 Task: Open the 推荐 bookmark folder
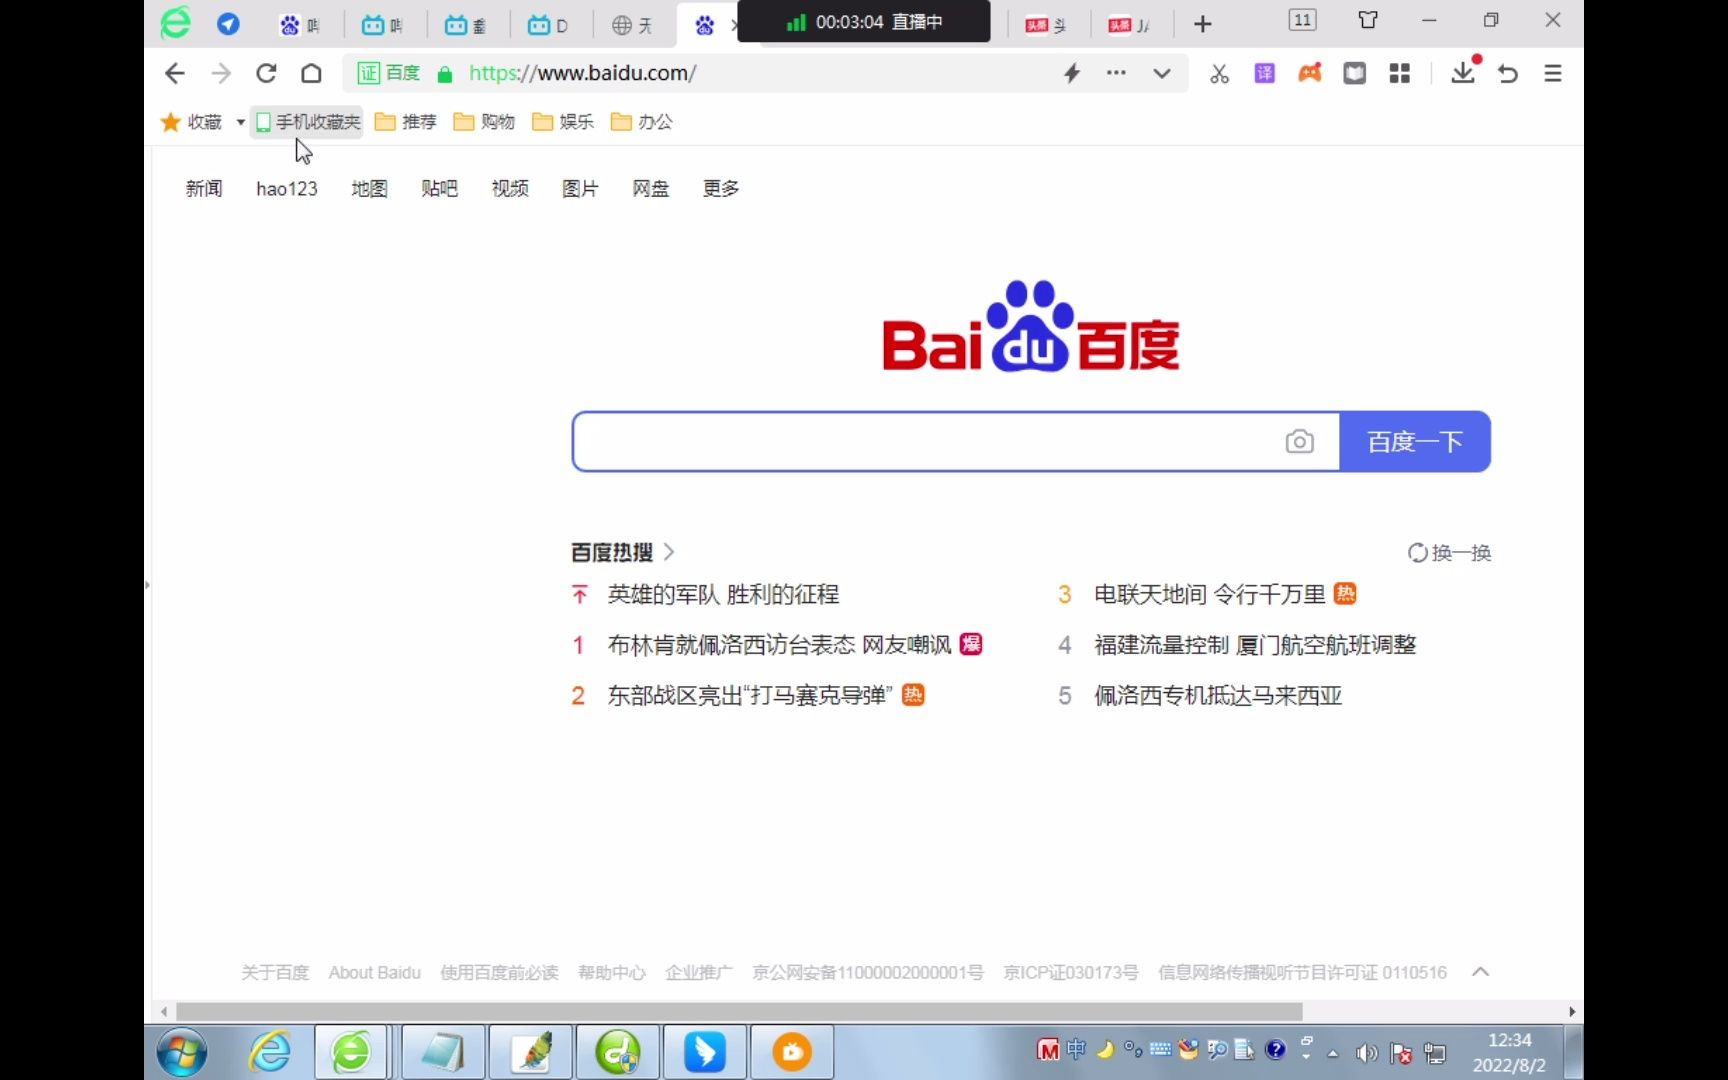[406, 122]
